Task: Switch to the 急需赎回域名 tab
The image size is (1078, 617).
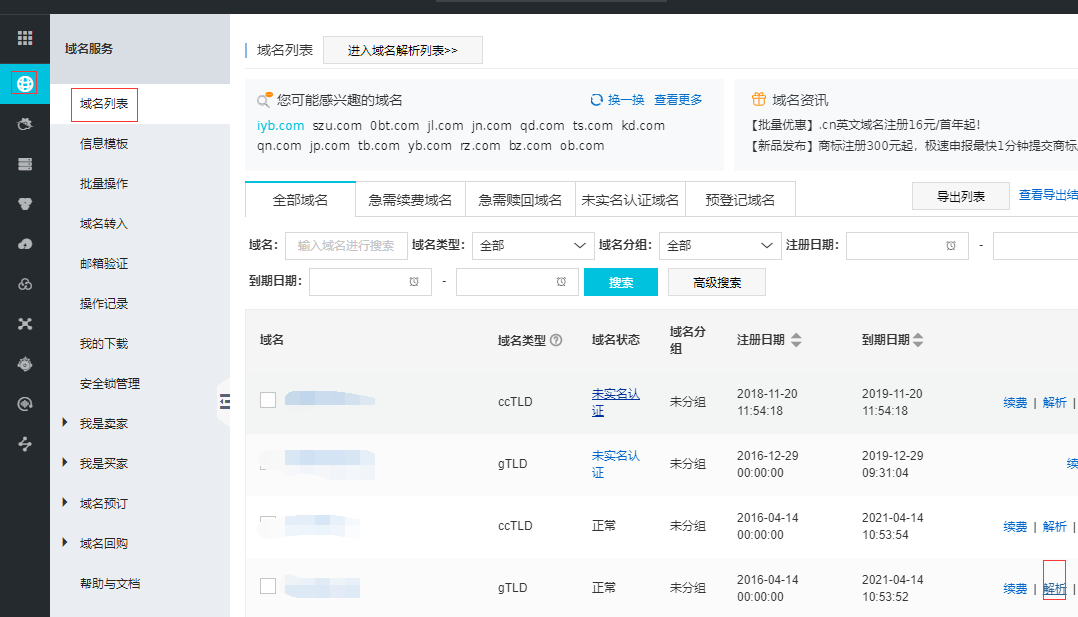Action: [520, 200]
